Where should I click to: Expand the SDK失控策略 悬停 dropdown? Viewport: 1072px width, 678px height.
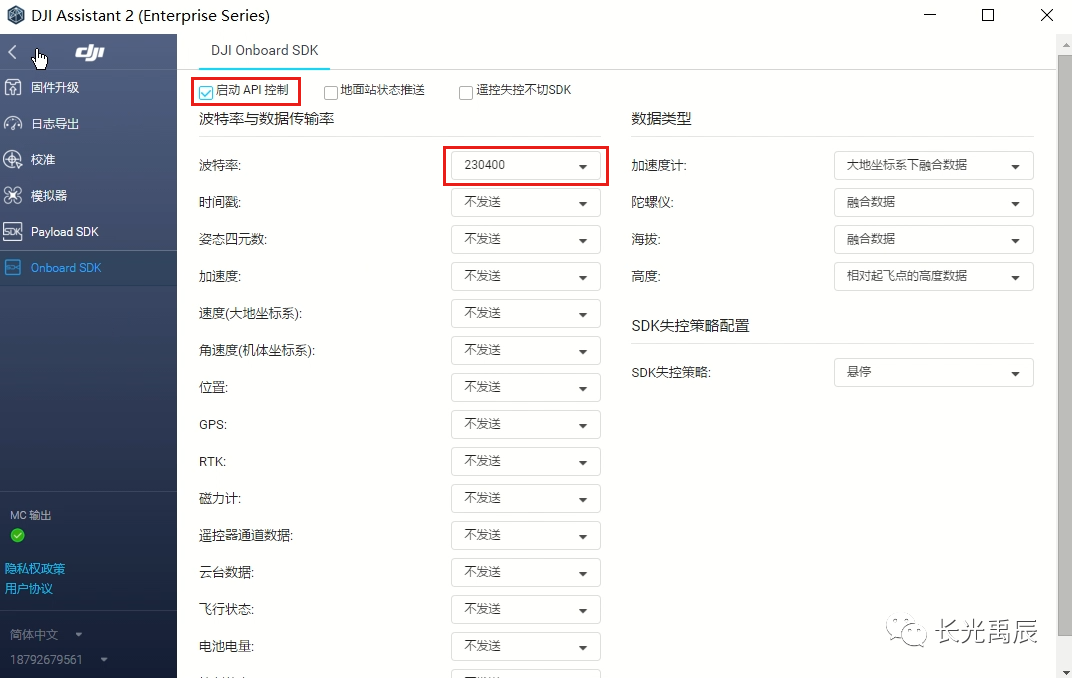(x=933, y=372)
